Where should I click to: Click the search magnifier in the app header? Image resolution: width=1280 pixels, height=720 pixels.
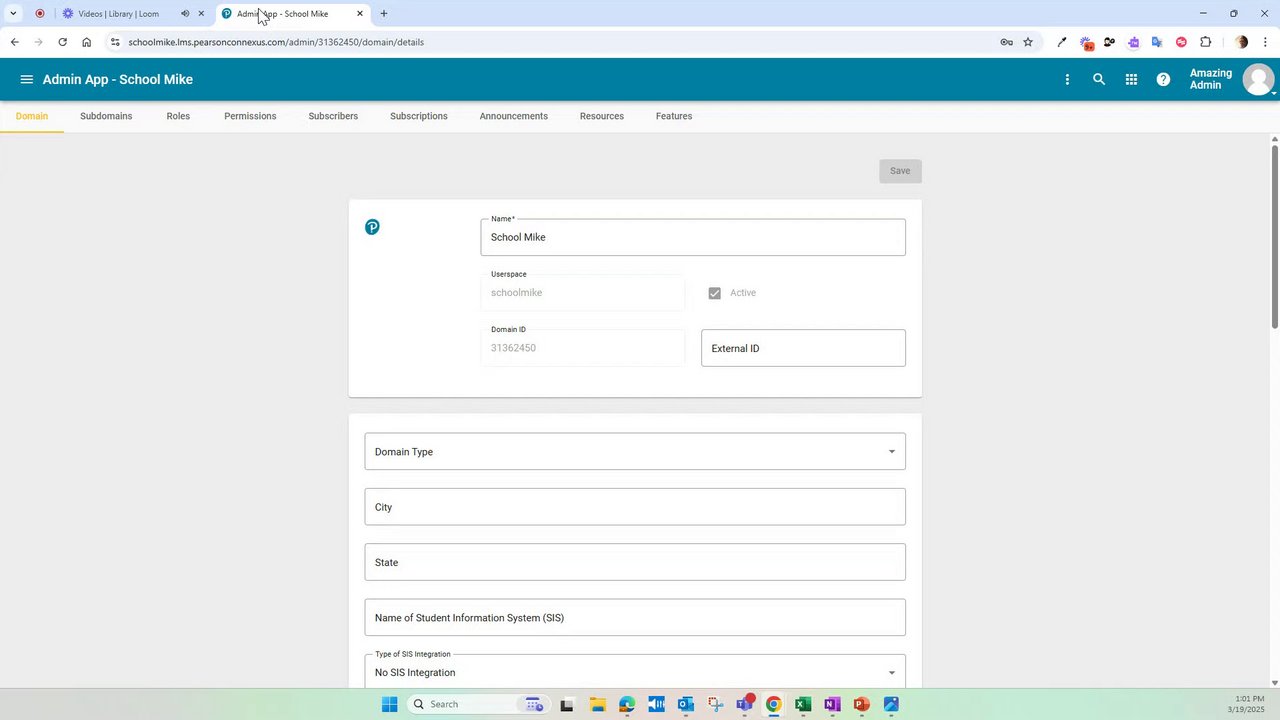click(x=1099, y=79)
